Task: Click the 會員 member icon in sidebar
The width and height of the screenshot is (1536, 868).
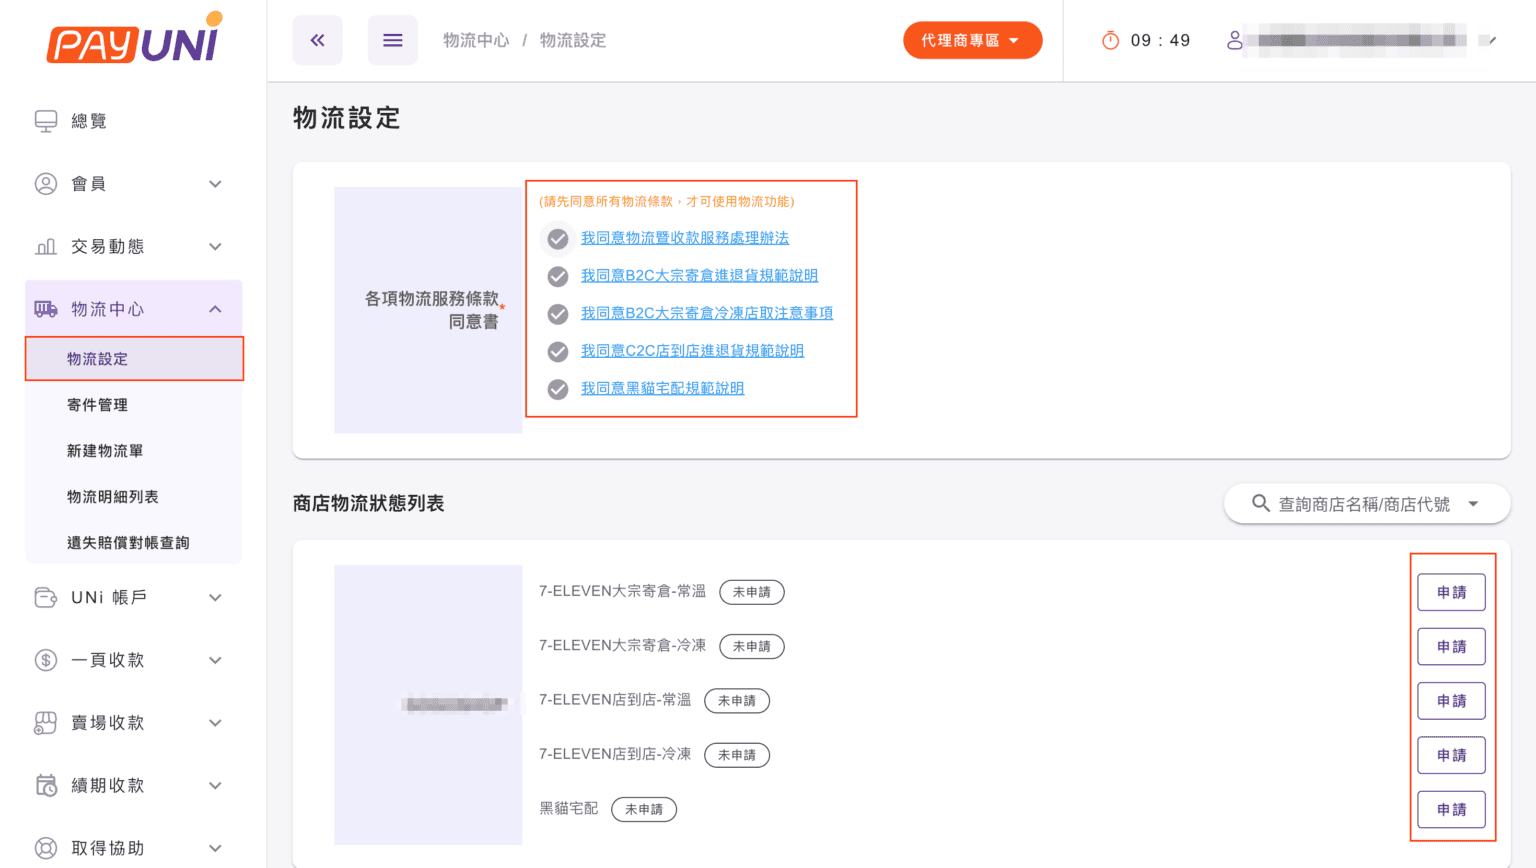Action: pyautogui.click(x=45, y=183)
